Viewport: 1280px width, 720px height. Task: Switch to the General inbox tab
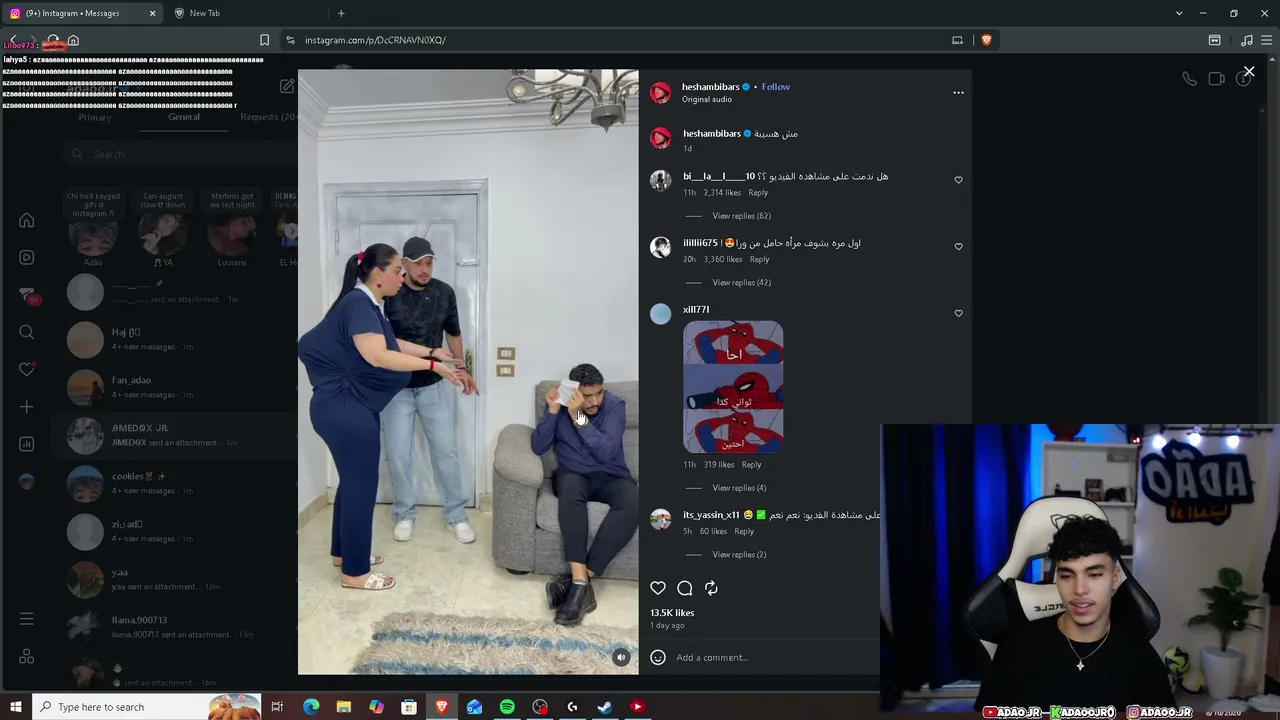[184, 117]
